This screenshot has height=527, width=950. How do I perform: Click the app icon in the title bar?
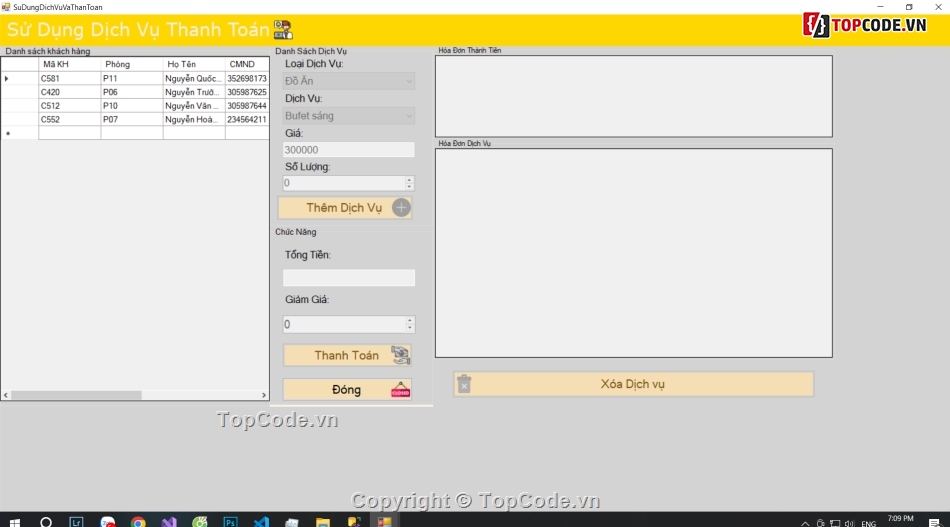click(x=6, y=7)
